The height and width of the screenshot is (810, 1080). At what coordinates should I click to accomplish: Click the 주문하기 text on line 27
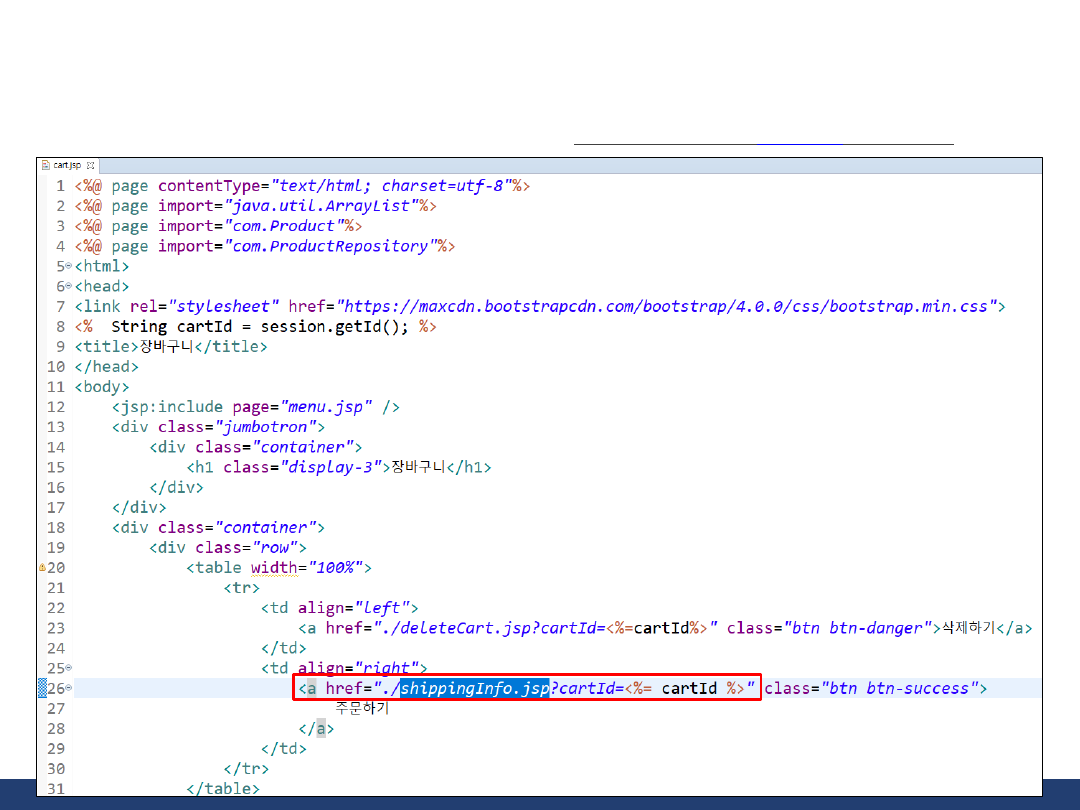(361, 708)
